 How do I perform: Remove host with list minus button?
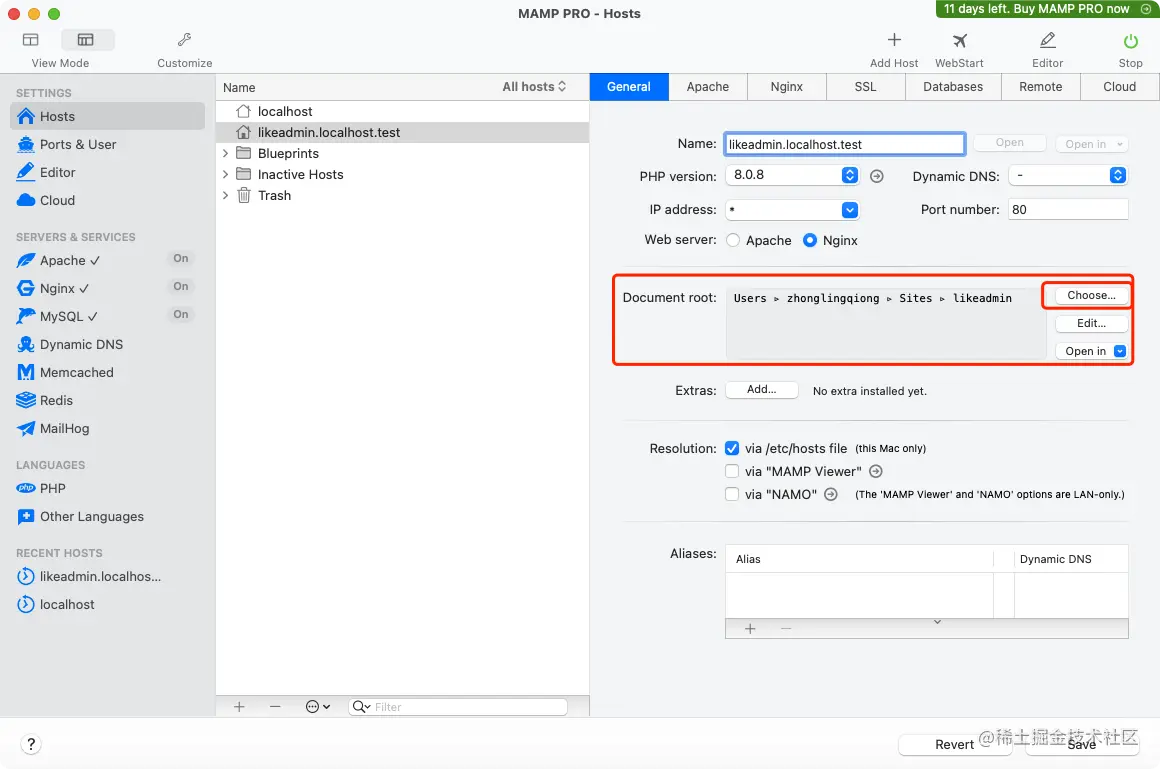click(x=275, y=707)
